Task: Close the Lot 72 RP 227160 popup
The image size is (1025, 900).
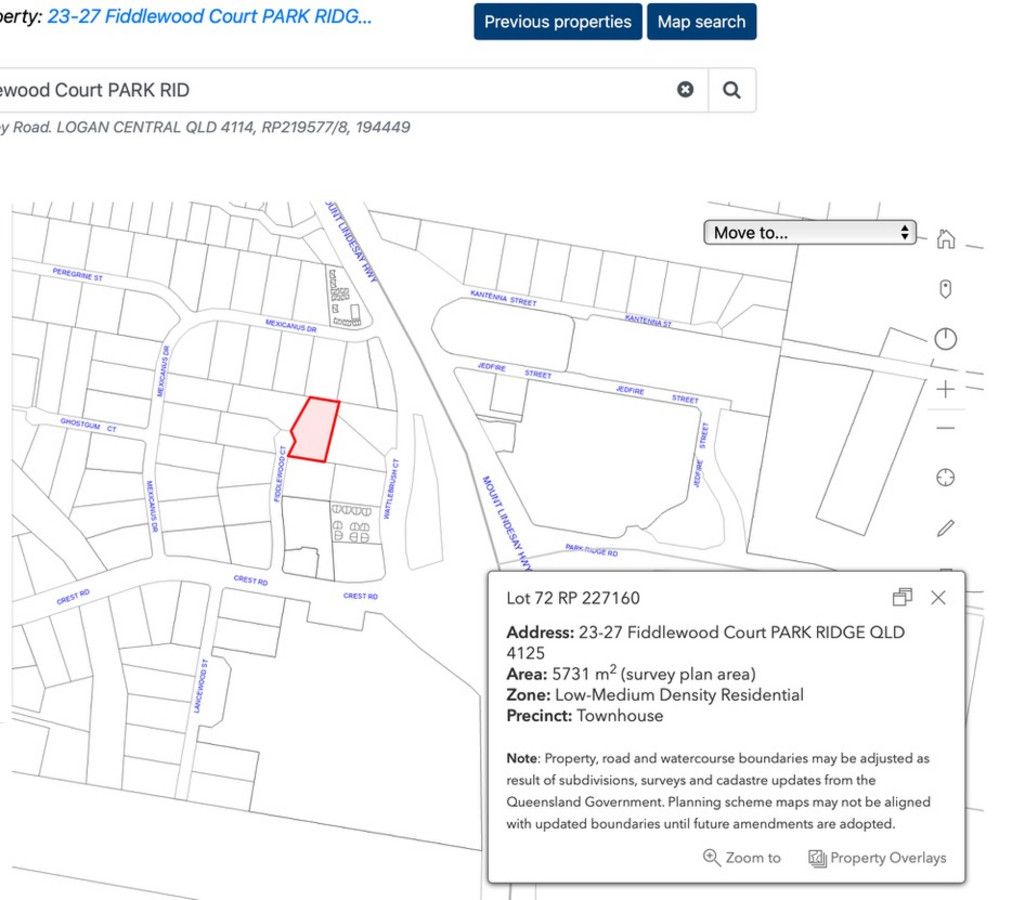Action: point(938,597)
